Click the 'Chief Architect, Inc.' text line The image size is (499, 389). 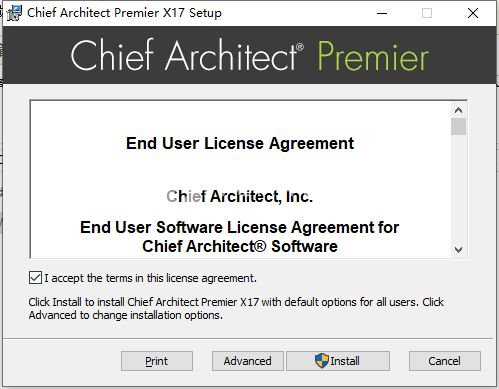point(240,196)
